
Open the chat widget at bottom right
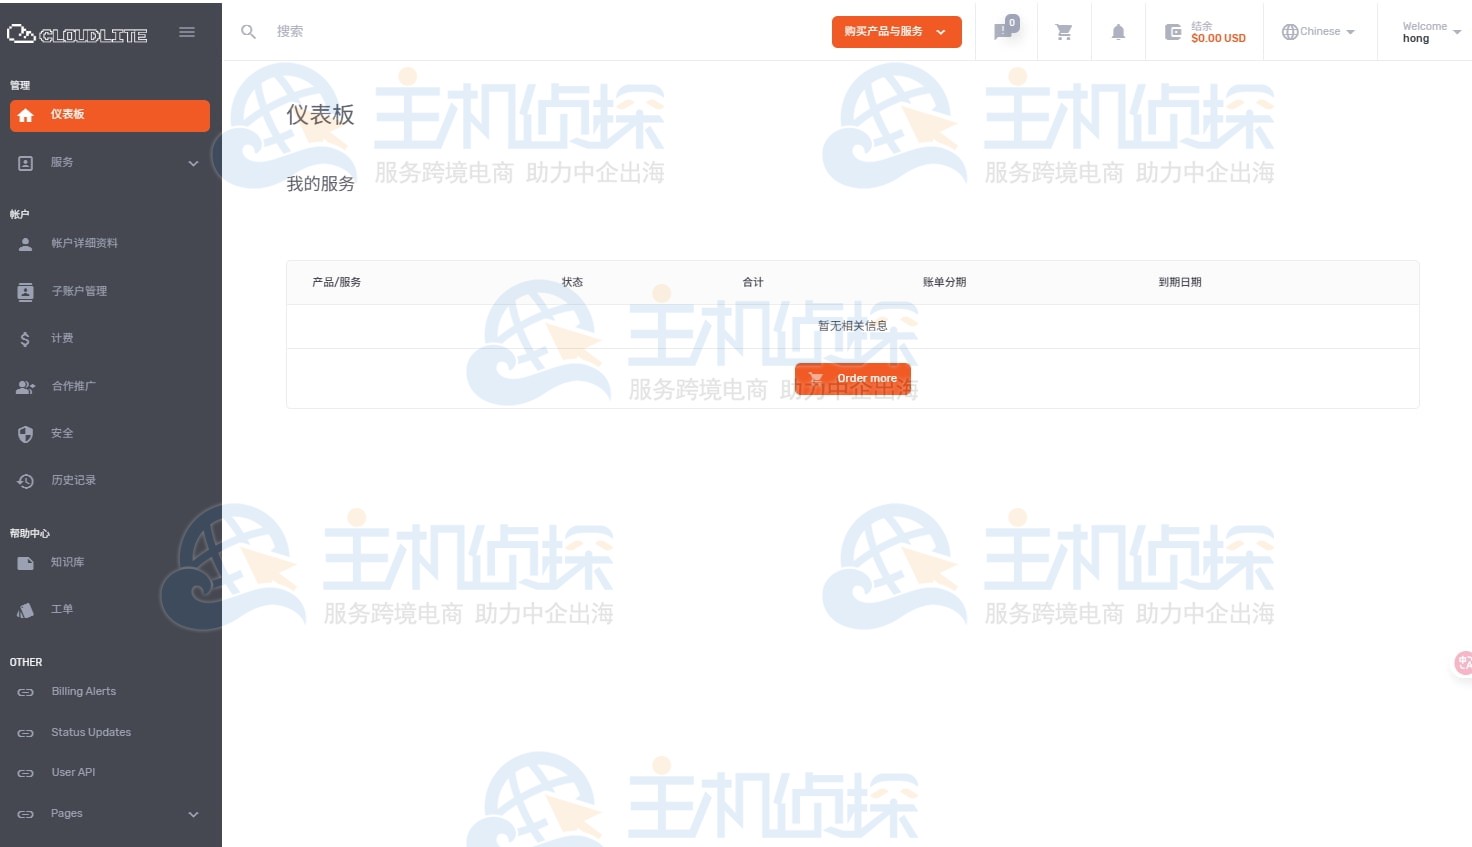pyautogui.click(x=1462, y=663)
